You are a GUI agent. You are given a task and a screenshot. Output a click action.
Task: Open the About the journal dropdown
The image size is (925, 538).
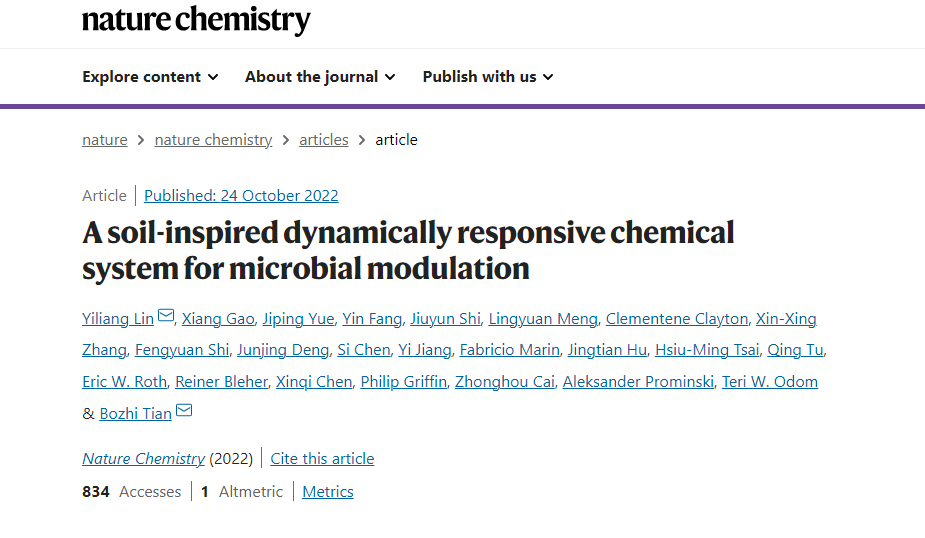tap(320, 77)
